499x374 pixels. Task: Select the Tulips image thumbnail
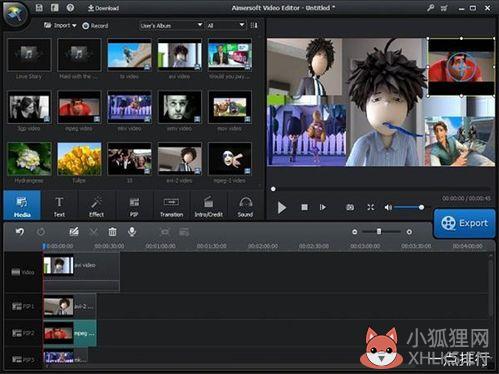(x=79, y=159)
